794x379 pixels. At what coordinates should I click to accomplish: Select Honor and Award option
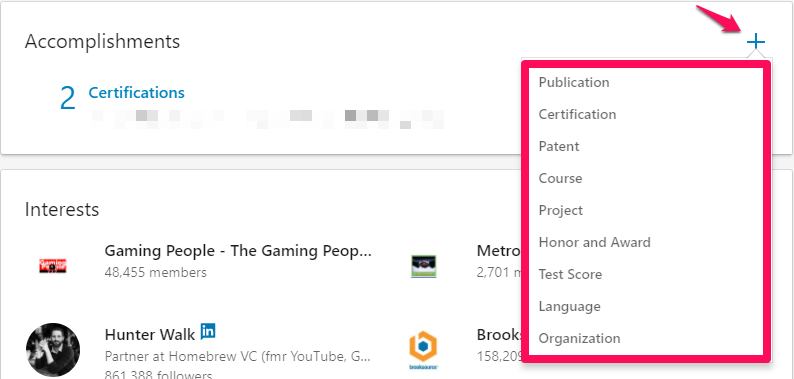[594, 242]
